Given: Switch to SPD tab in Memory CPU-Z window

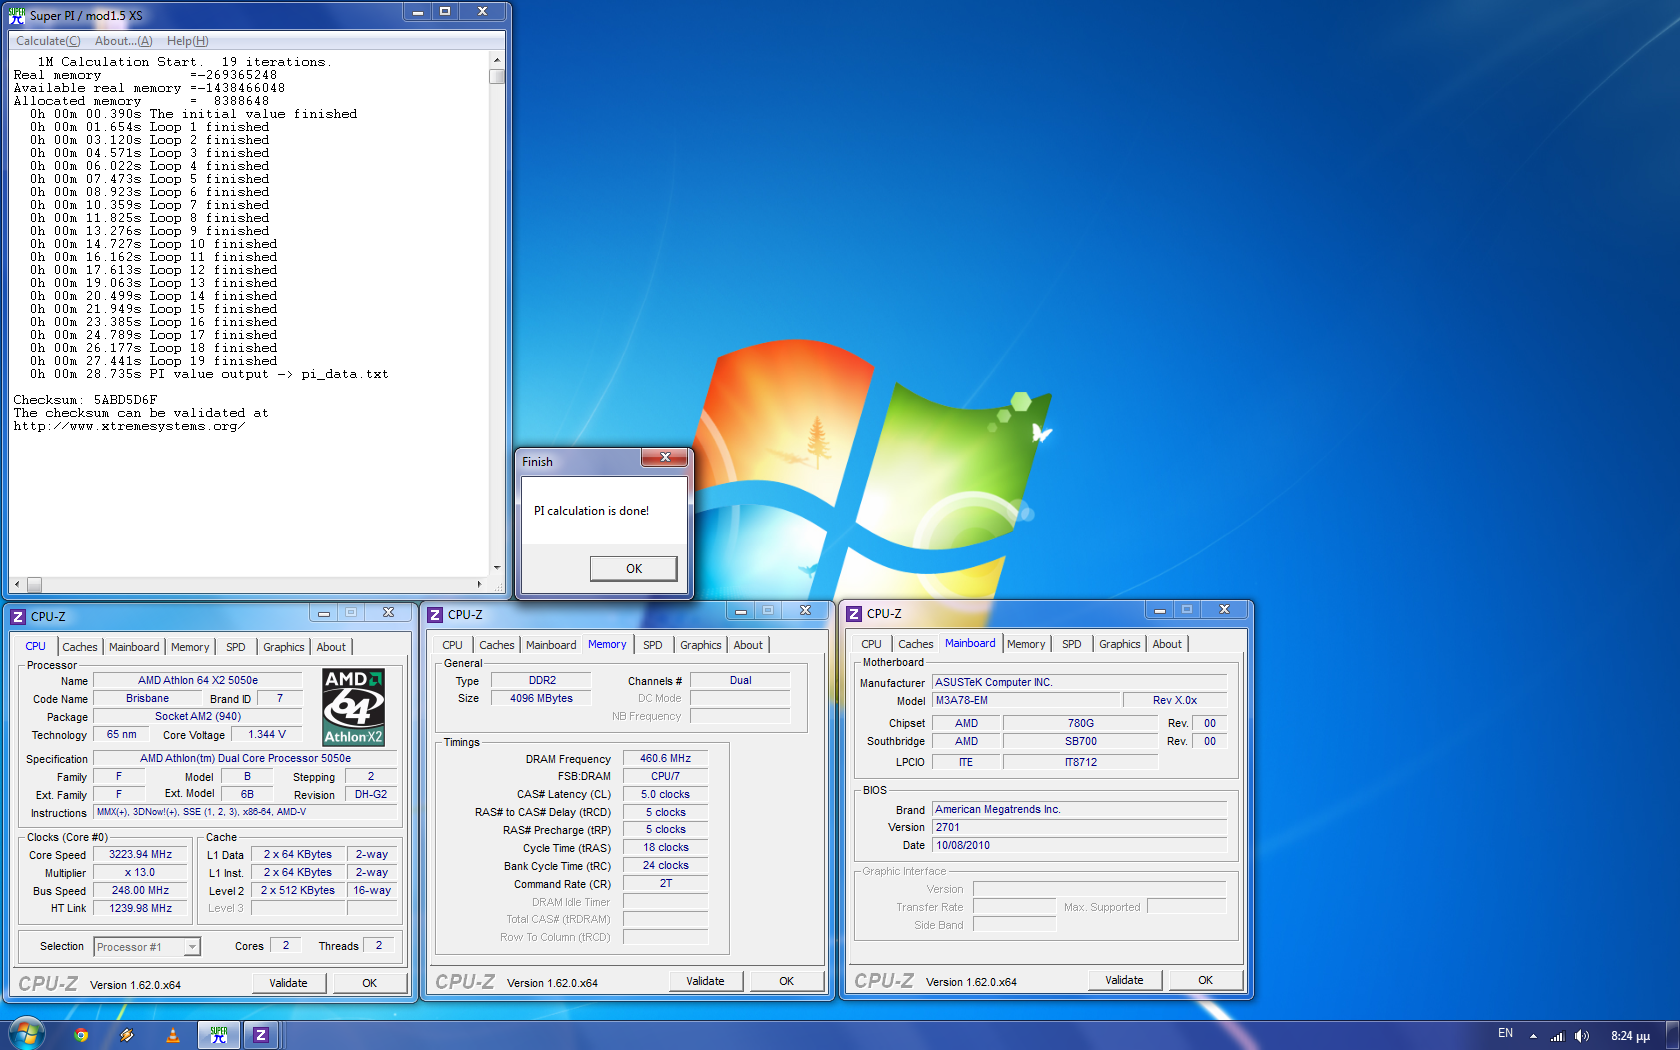Looking at the screenshot, I should [653, 645].
